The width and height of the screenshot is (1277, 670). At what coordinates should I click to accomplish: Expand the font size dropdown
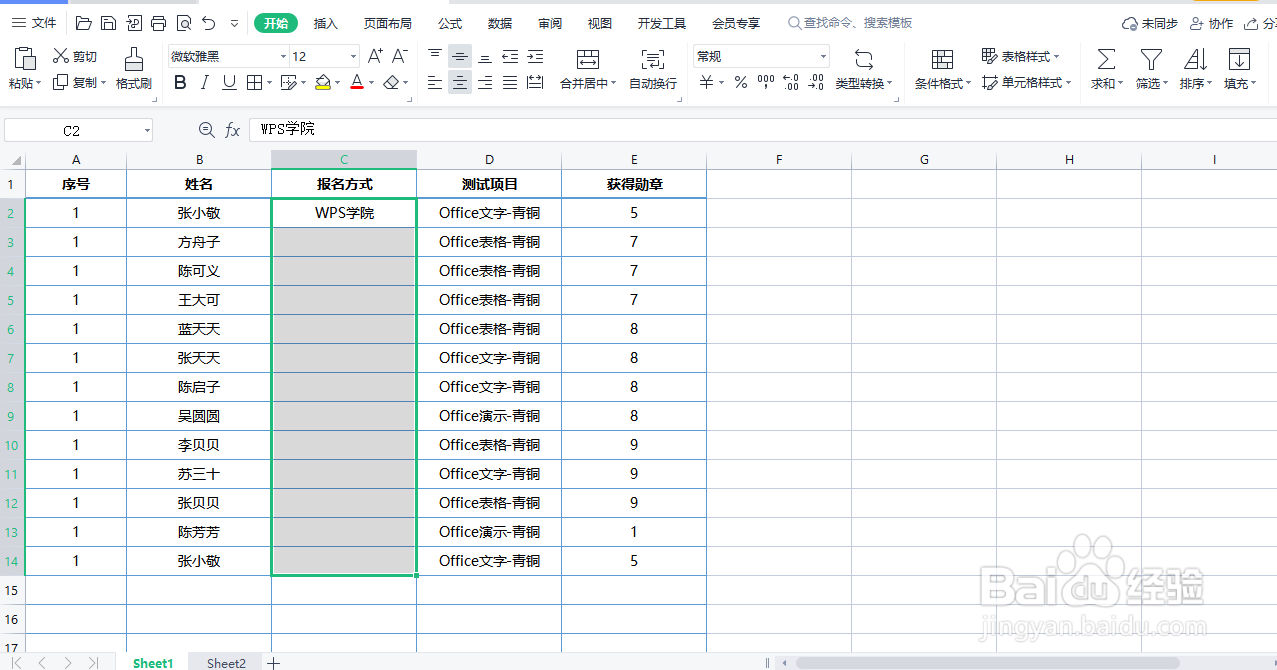pos(352,56)
